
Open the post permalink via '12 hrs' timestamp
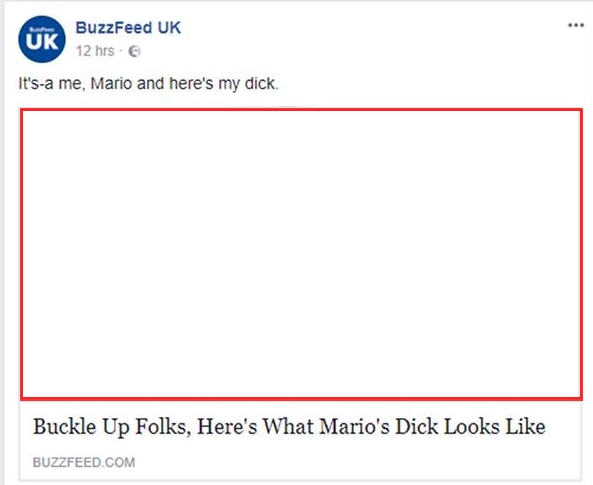pos(95,51)
